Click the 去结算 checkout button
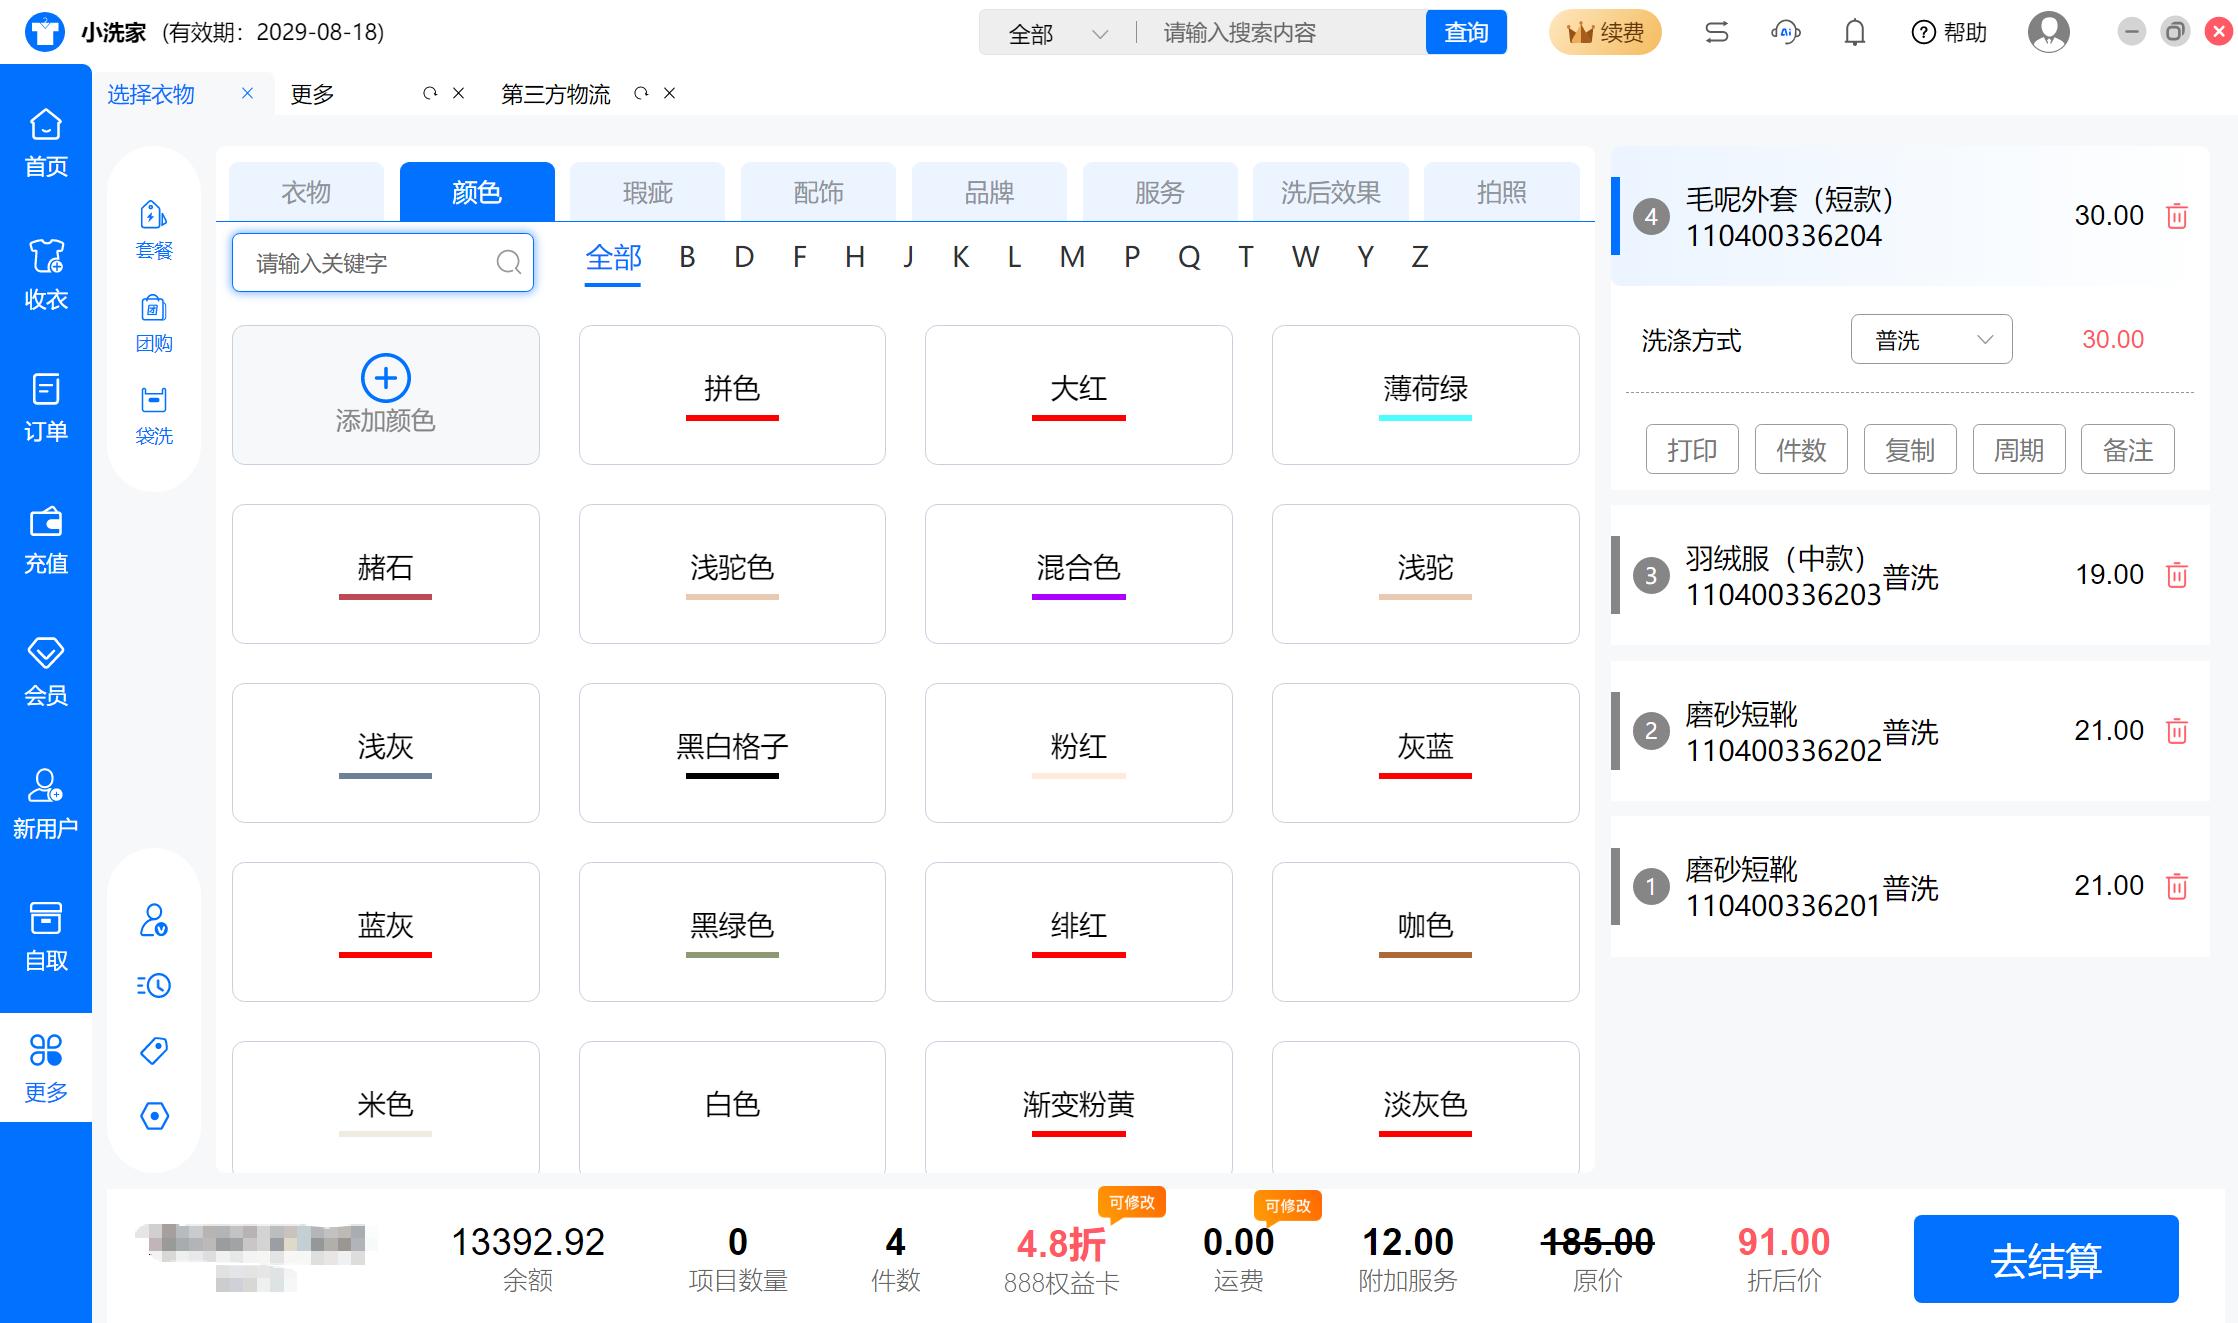Viewport: 2238px width, 1323px height. pyautogui.click(x=2045, y=1259)
